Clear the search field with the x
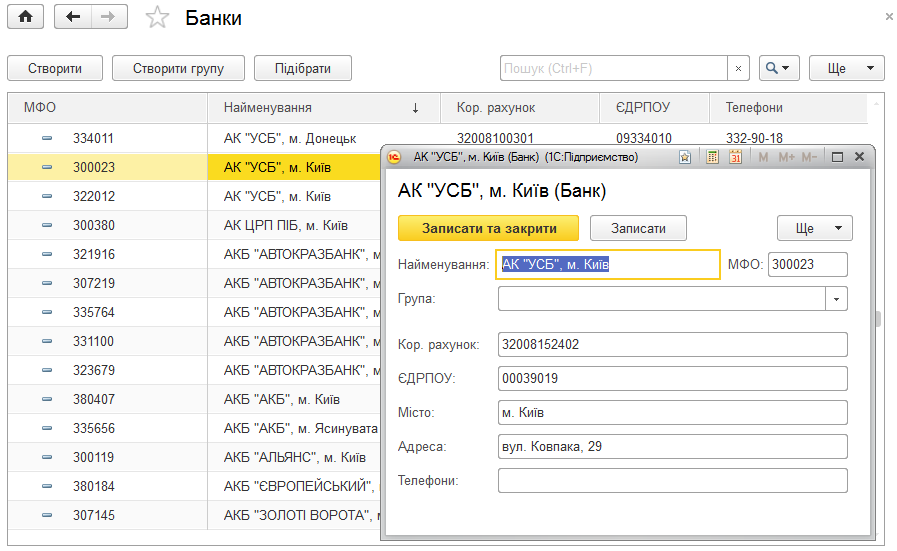897x551 pixels. [738, 69]
